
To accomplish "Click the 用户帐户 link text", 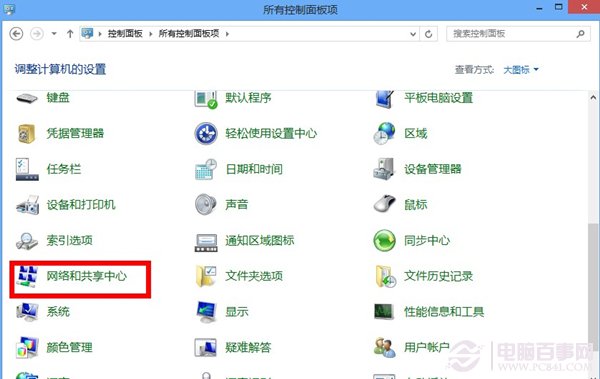I will (427, 347).
